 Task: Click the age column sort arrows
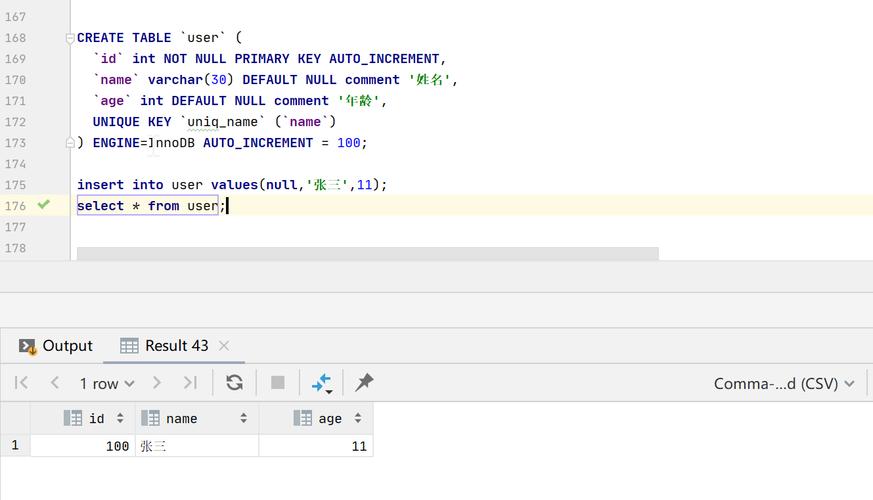358,418
